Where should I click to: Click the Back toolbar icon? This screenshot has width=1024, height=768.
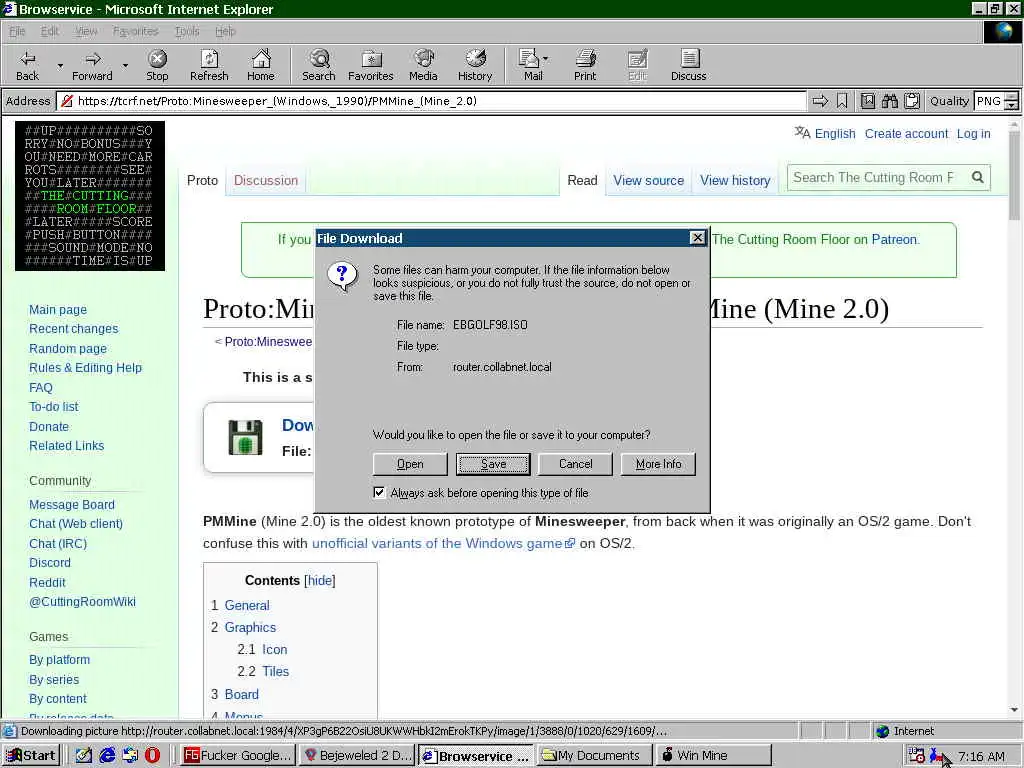click(27, 65)
